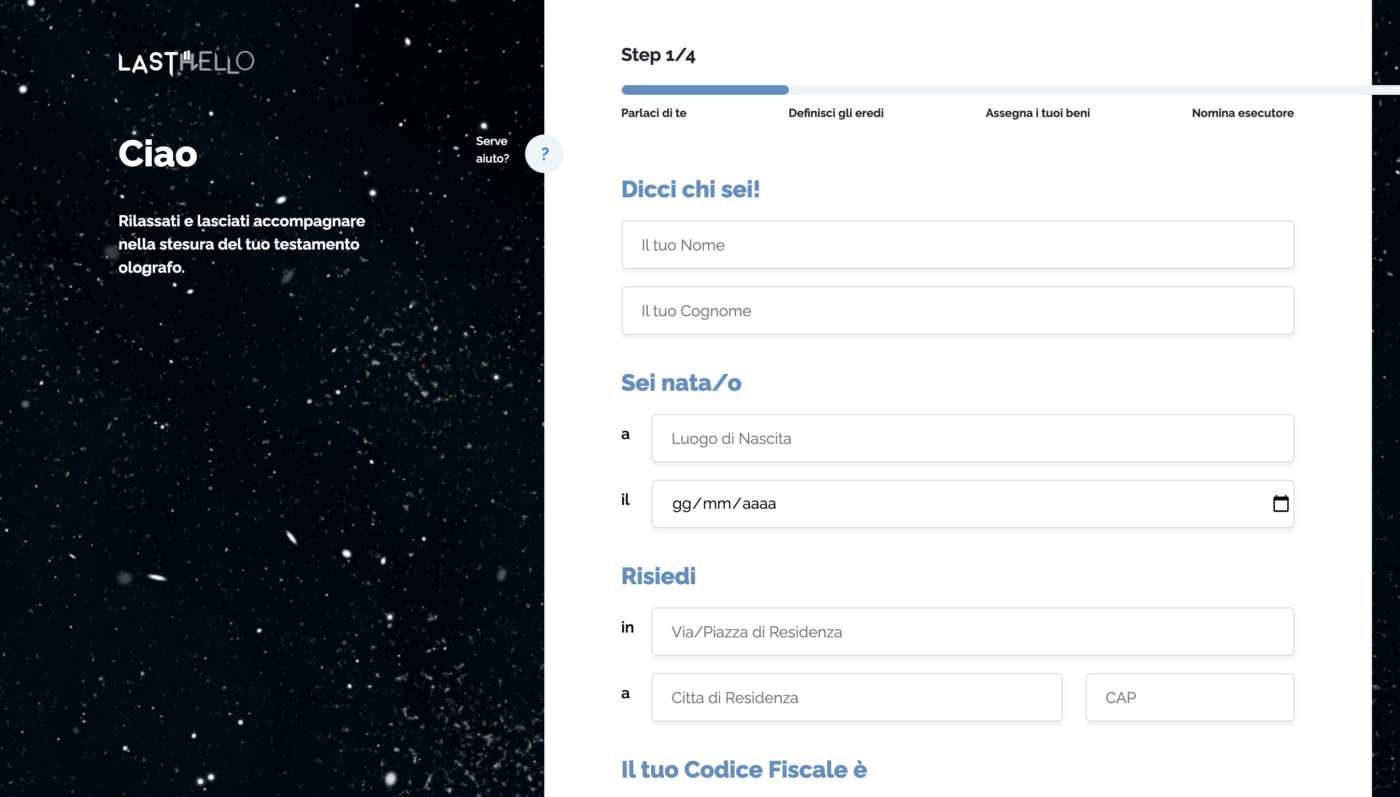Screen dimensions: 1400x797
Task: Open the Assegna i tuoi beni step
Action: 1037,113
